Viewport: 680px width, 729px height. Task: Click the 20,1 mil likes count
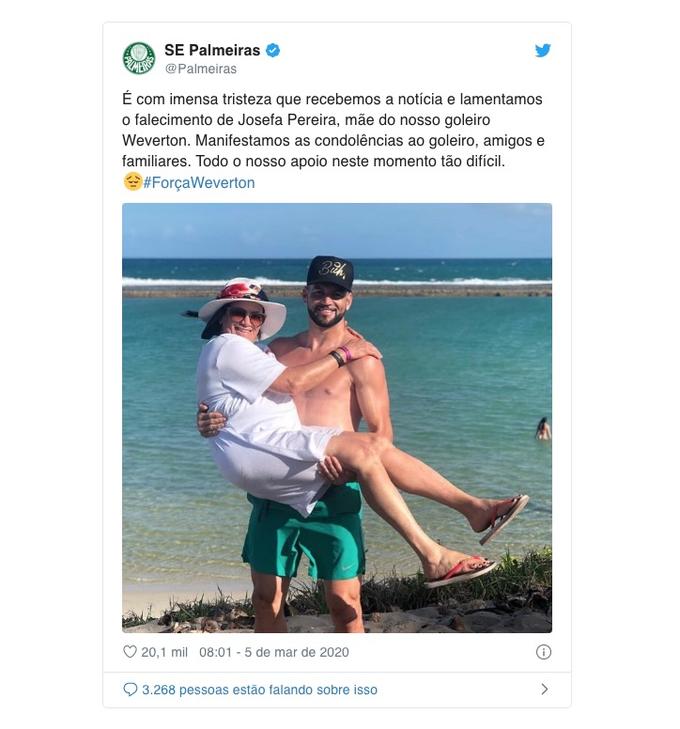click(x=165, y=652)
